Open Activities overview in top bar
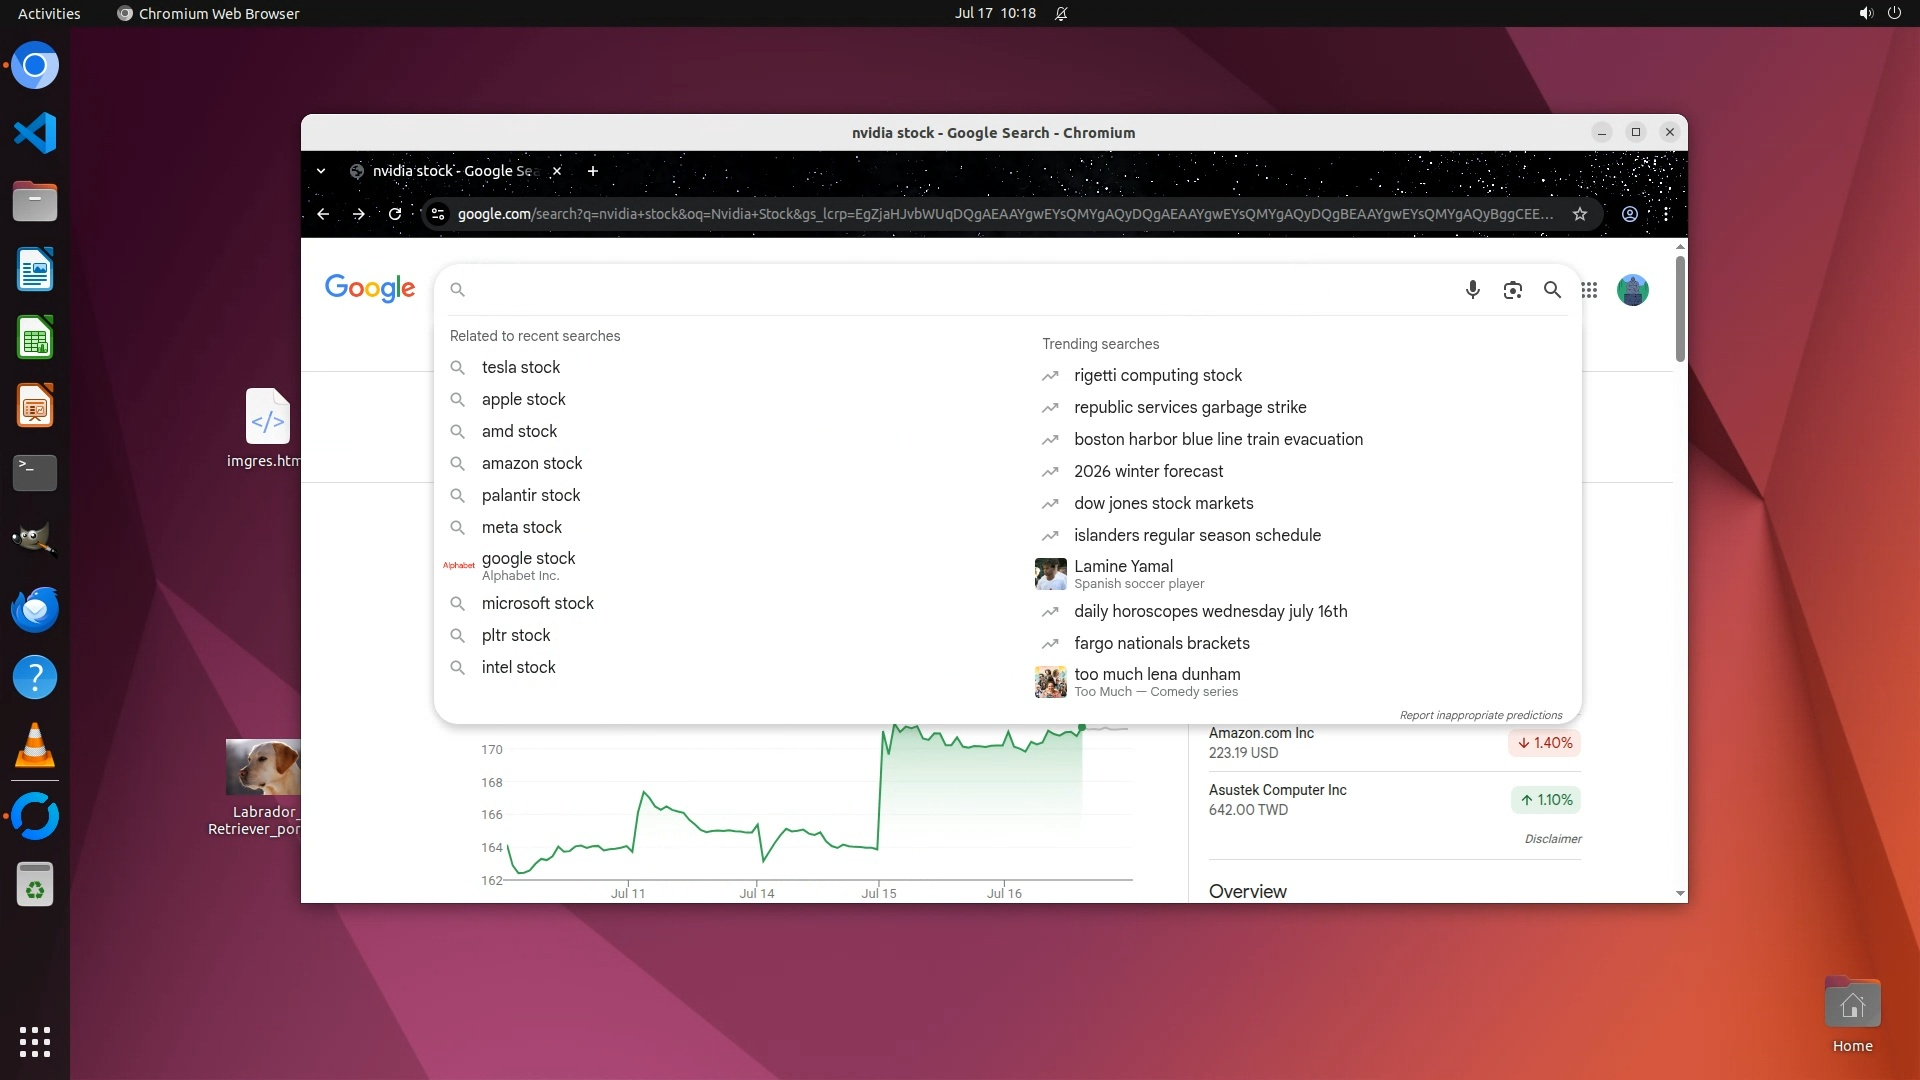Image resolution: width=1920 pixels, height=1080 pixels. tap(49, 13)
